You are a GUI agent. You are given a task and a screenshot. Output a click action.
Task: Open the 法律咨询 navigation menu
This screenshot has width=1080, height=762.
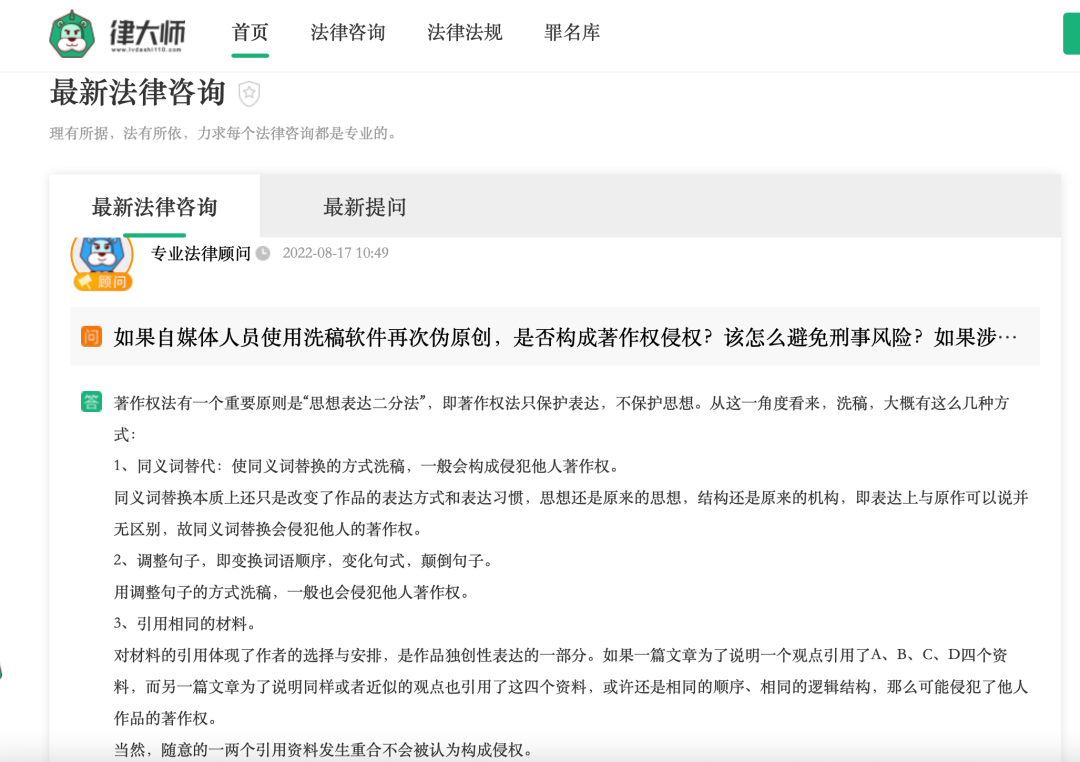[347, 32]
